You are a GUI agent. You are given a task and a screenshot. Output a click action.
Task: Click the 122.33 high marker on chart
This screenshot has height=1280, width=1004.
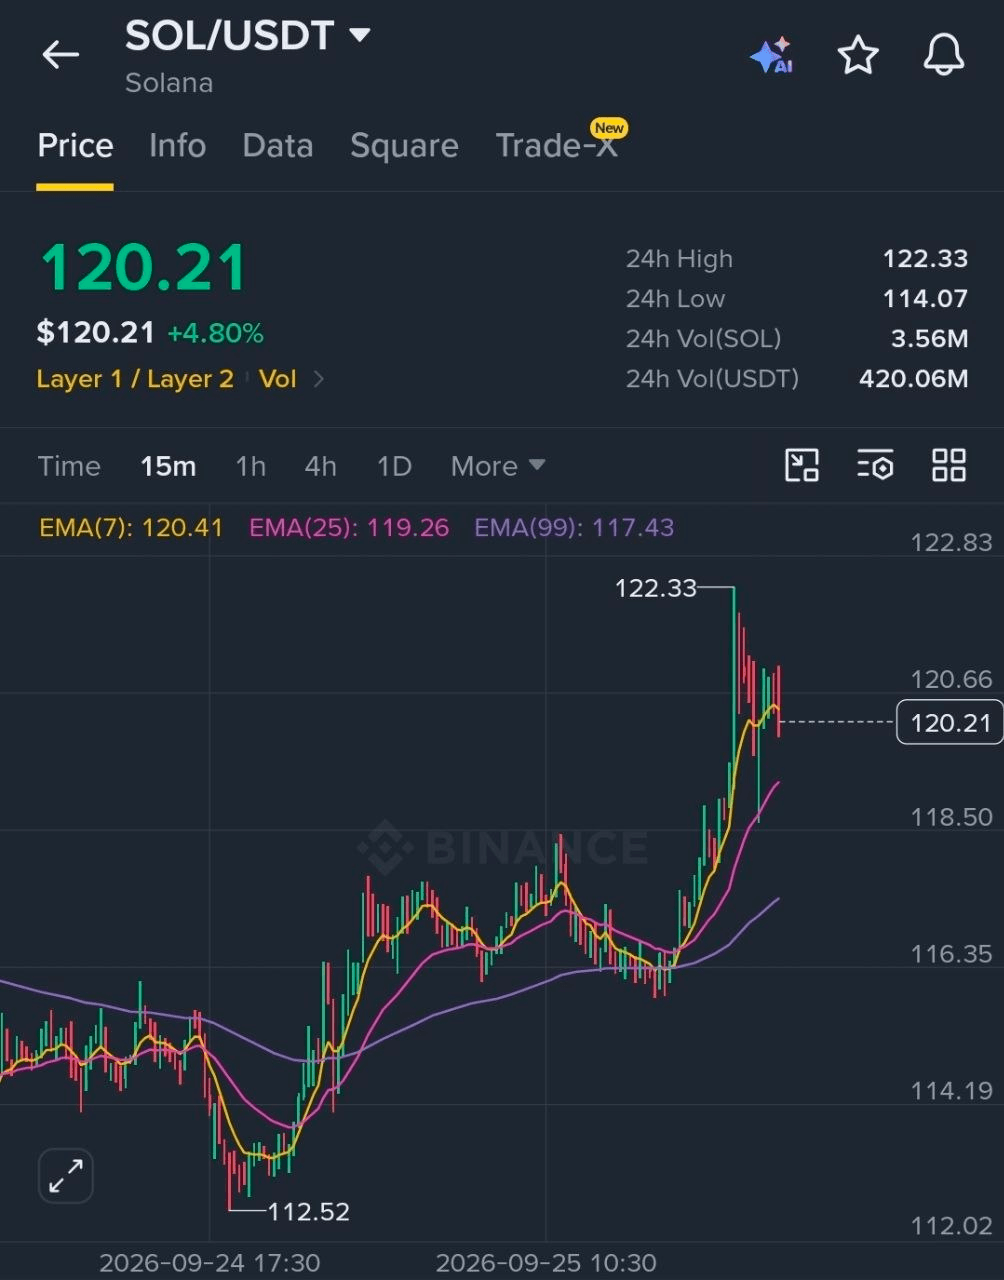(x=655, y=588)
